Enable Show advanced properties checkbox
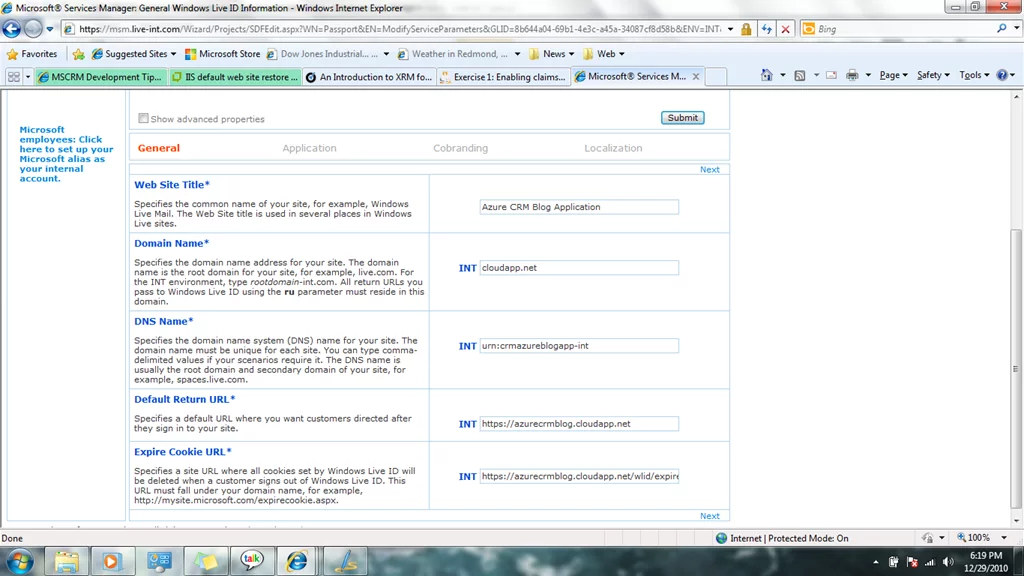The width and height of the screenshot is (1024, 576). (143, 118)
